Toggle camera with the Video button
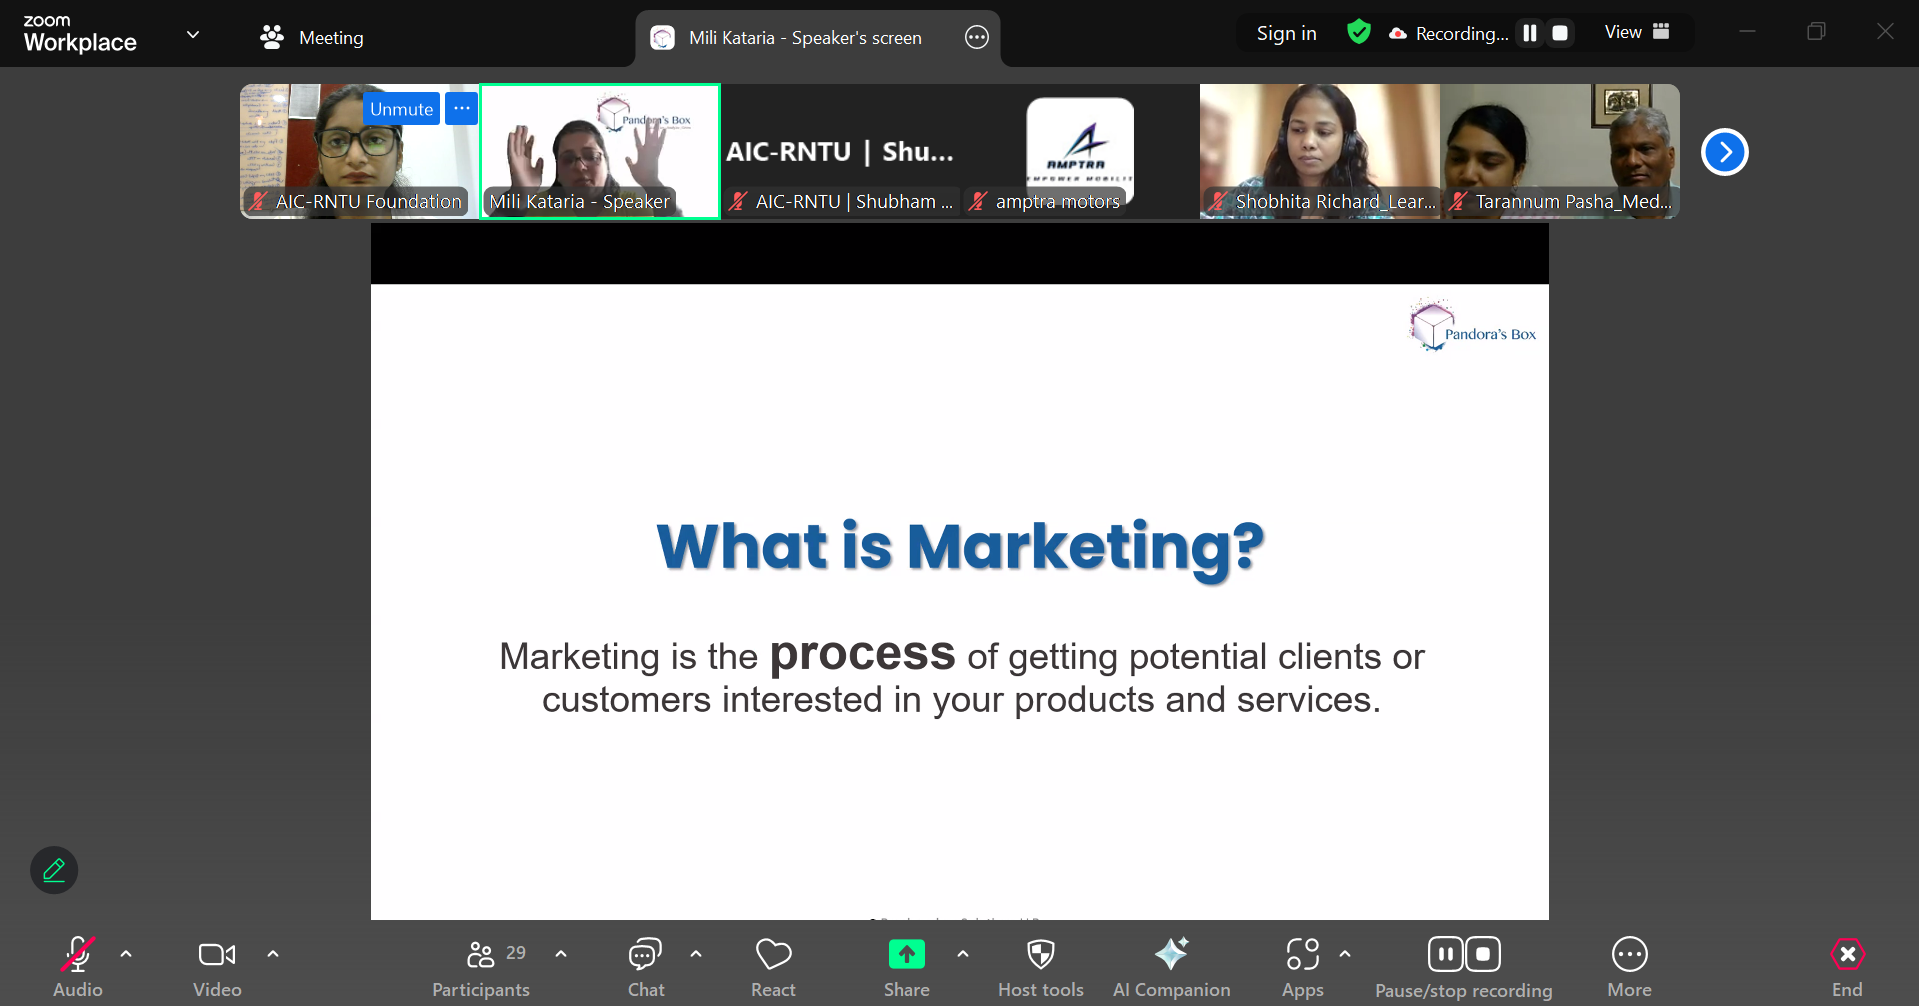Viewport: 1919px width, 1006px height. pyautogui.click(x=217, y=956)
